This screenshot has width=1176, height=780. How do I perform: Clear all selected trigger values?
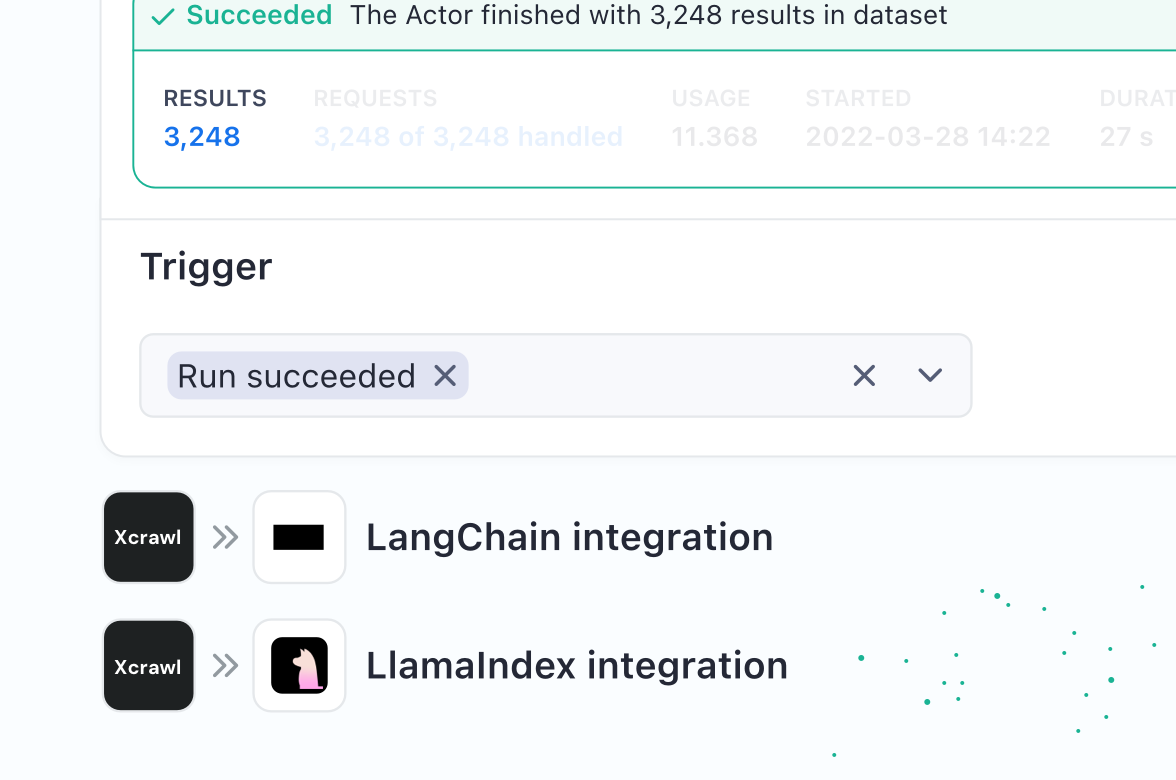pyautogui.click(x=864, y=375)
